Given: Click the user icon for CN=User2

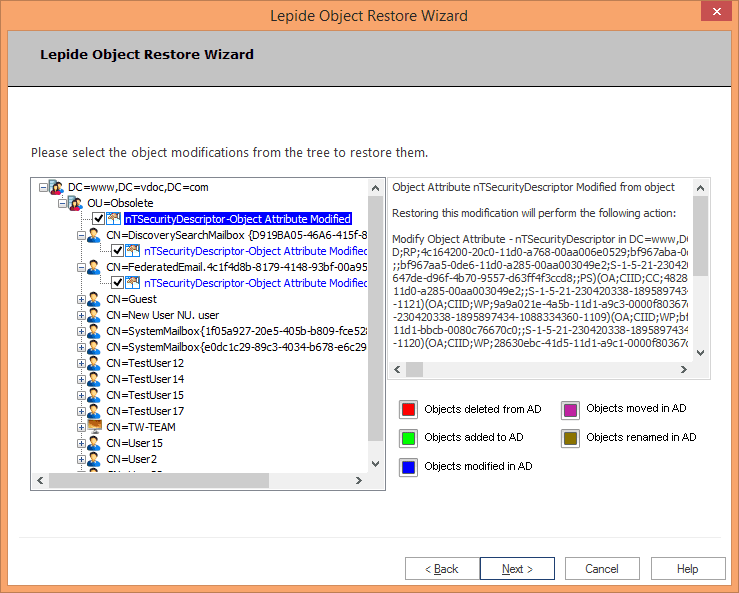Looking at the screenshot, I should (94, 459).
